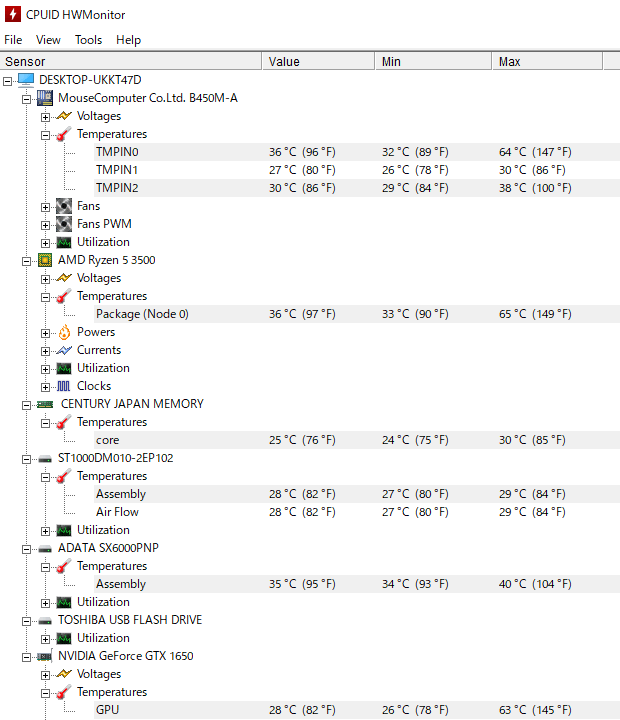Click the TOSHIBA USB FLASH DRIVE icon
Image resolution: width=620 pixels, height=720 pixels.
(x=45, y=620)
